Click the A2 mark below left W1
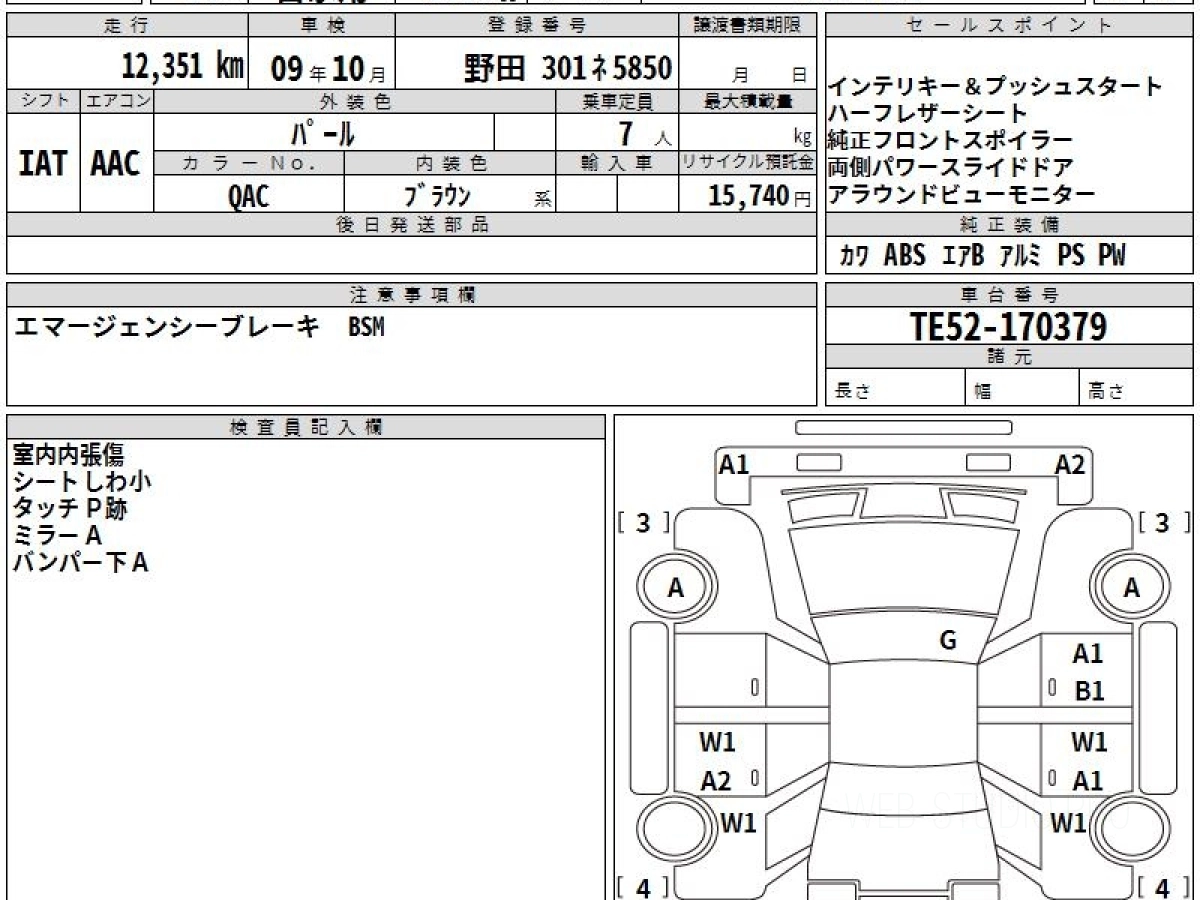This screenshot has width=1200, height=900. [716, 781]
